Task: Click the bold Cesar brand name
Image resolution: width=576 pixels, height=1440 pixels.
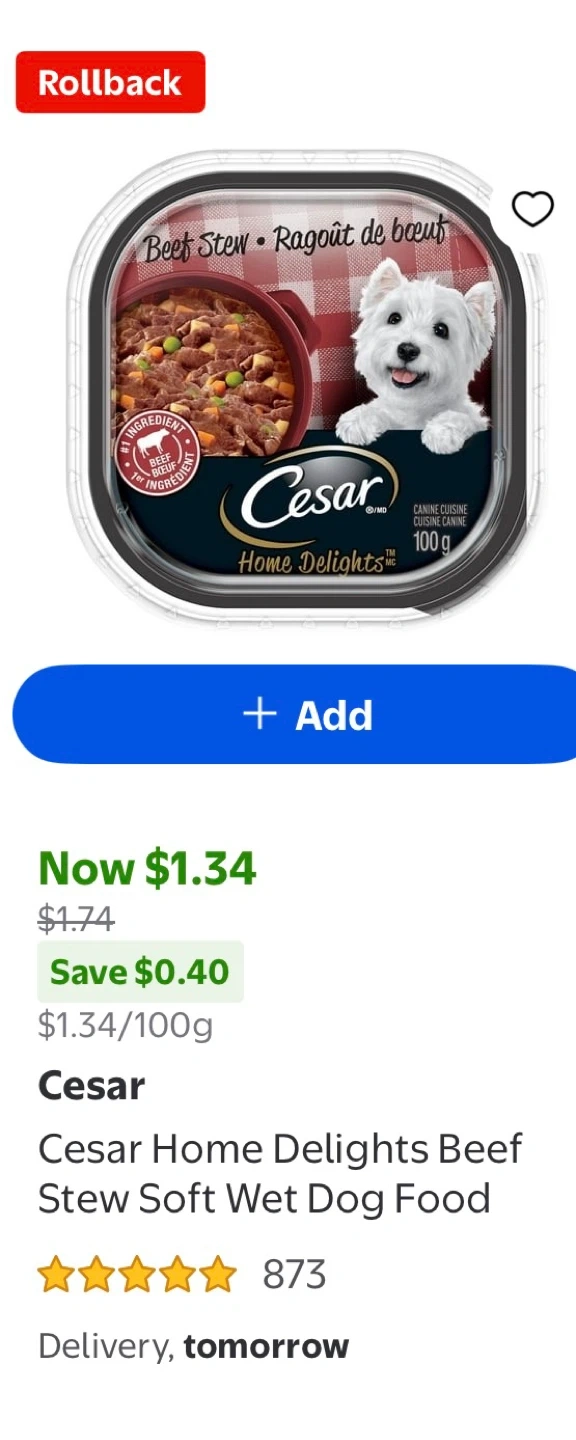Action: [x=92, y=1085]
